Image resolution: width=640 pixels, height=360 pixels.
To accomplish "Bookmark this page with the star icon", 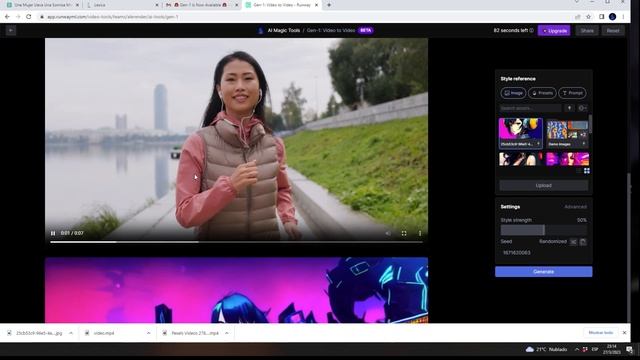I will (588, 17).
